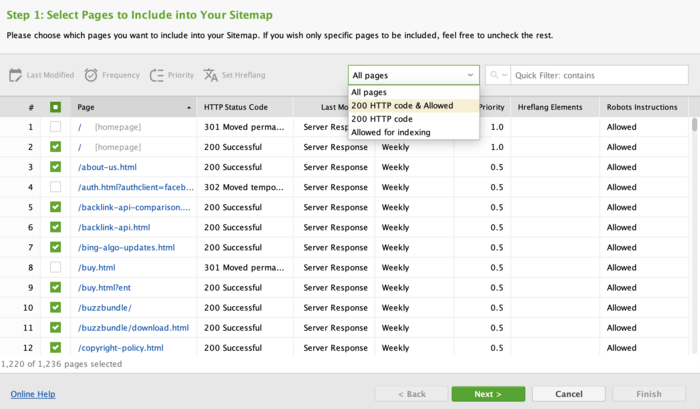
Task: Open the Online Help link
Action: (x=33, y=394)
